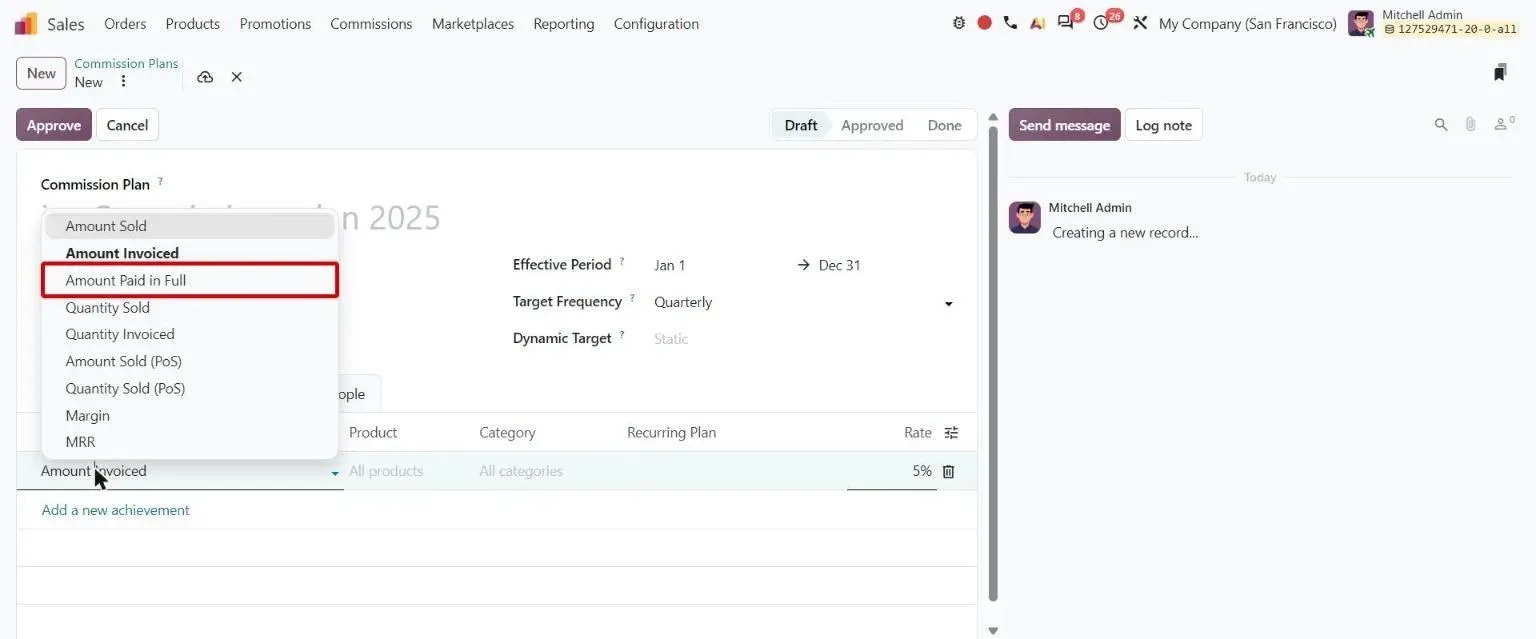The image size is (1536, 639).
Task: Click Send message button
Action: pos(1064,125)
